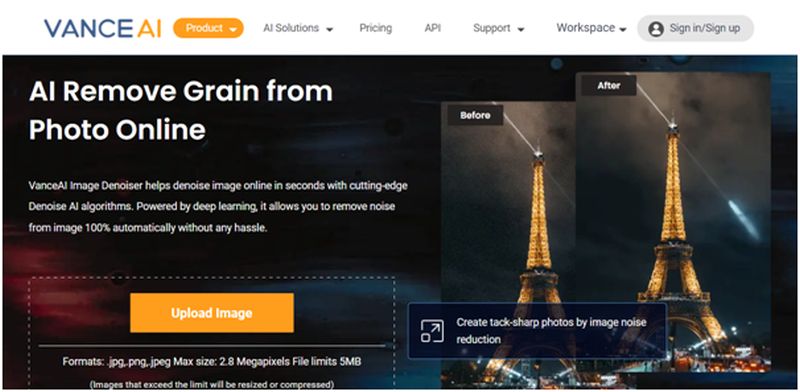Open the API menu item
This screenshot has width=800, height=392.
coord(432,28)
